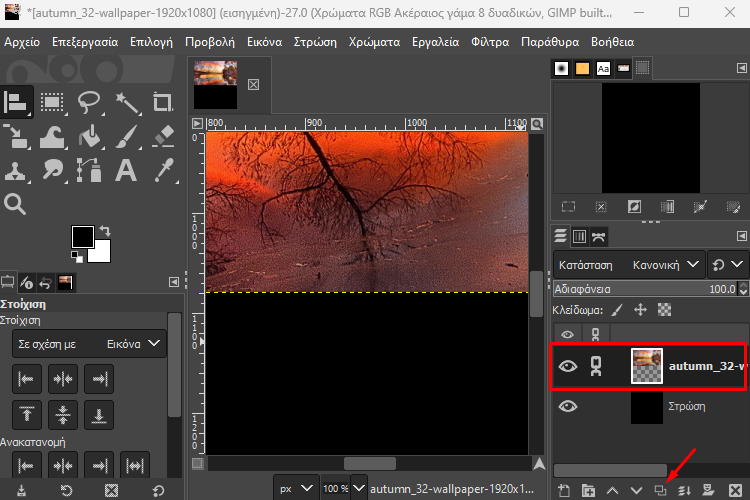Select the Rectangle Select tool
Viewport: 750px width, 500px height.
(52, 103)
